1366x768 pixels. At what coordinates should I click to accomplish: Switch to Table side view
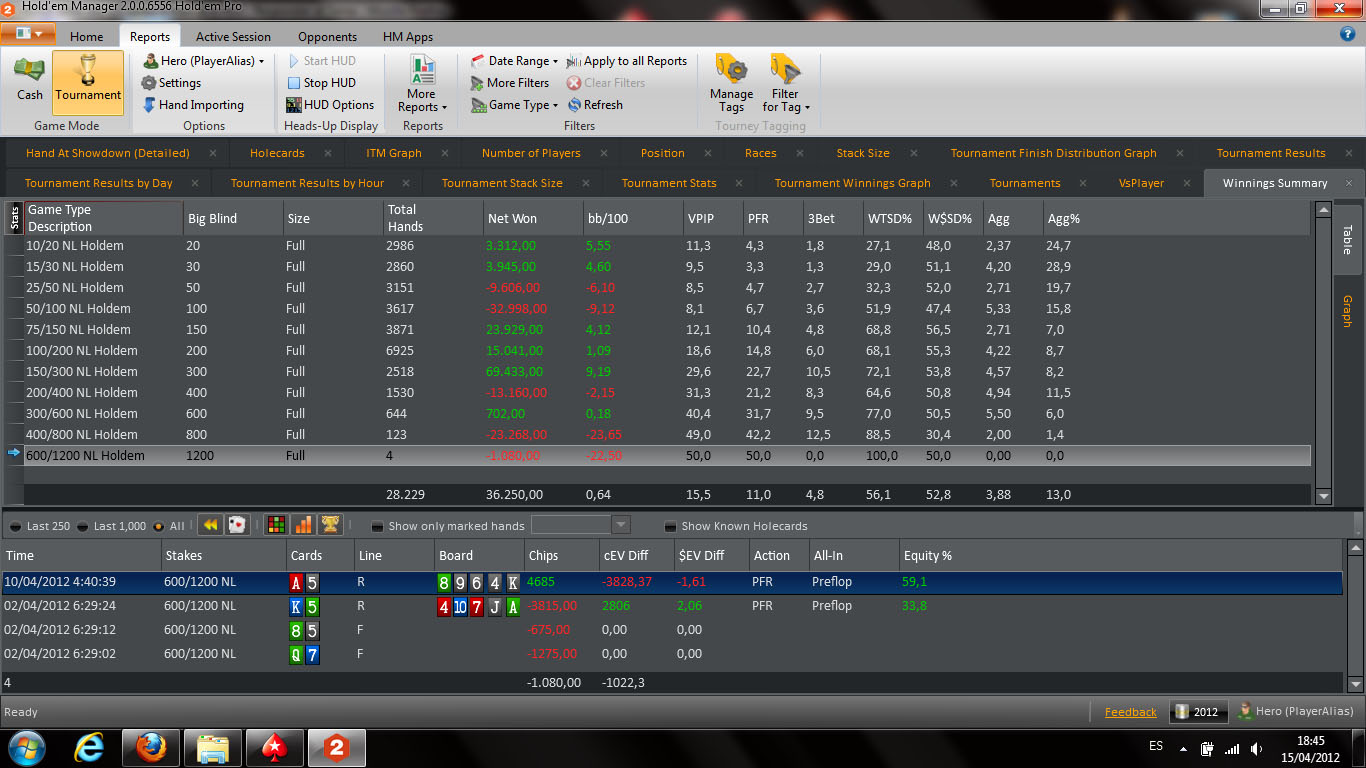click(1347, 240)
